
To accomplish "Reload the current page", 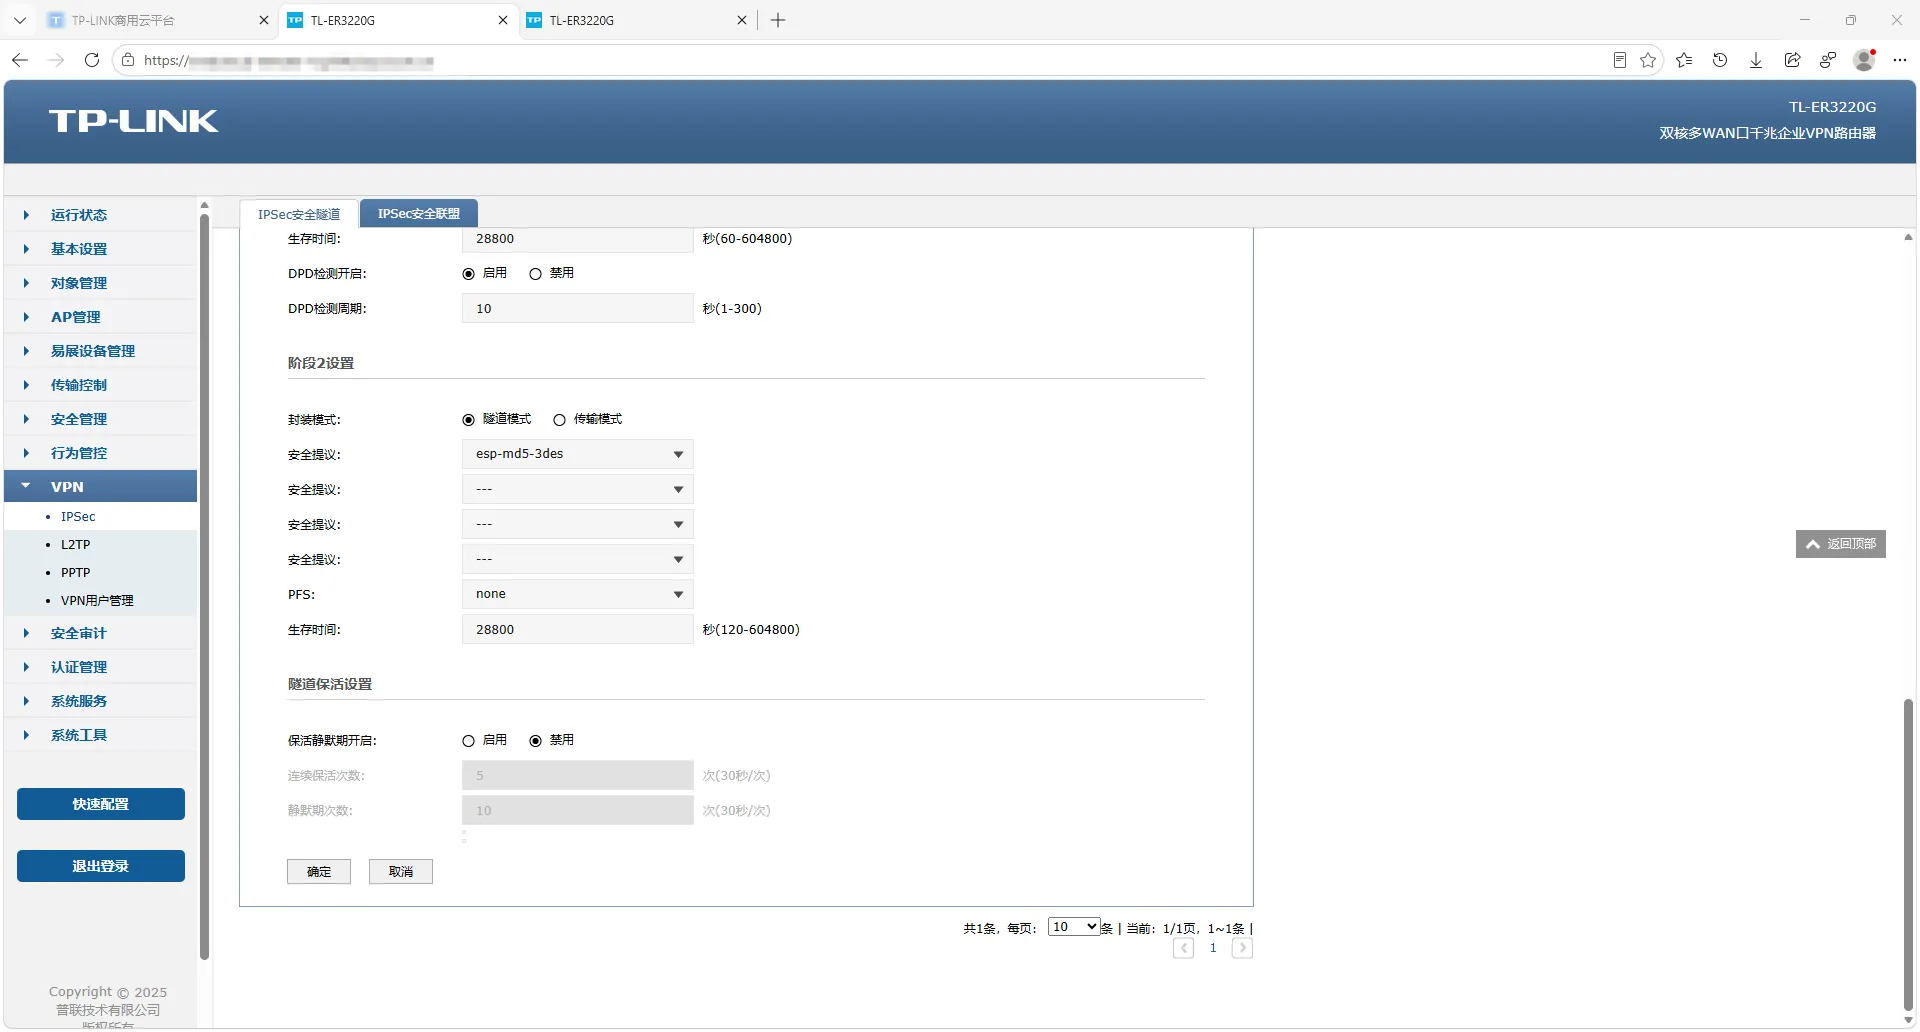I will [92, 60].
